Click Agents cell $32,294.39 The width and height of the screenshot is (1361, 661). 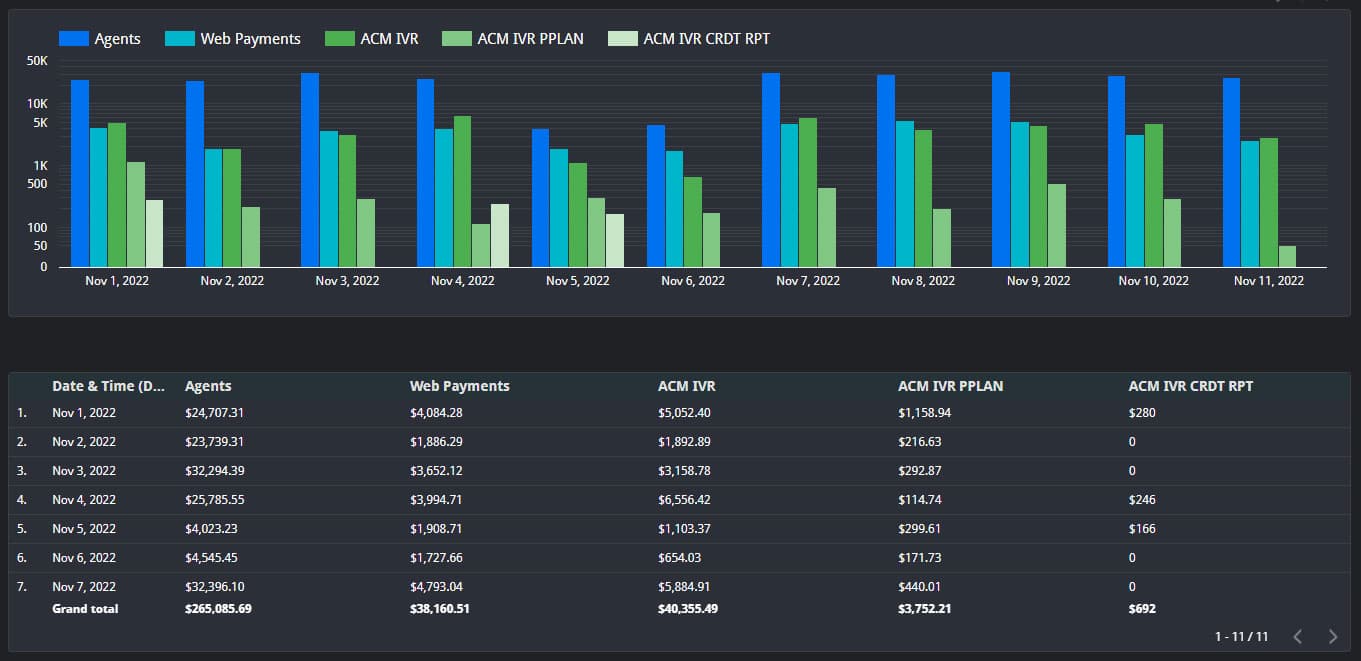(x=215, y=470)
